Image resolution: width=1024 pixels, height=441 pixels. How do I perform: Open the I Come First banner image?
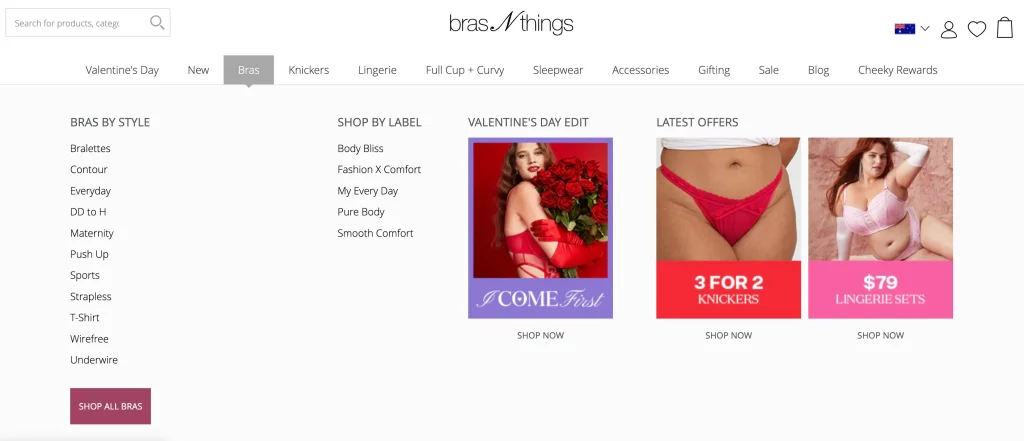pos(540,228)
